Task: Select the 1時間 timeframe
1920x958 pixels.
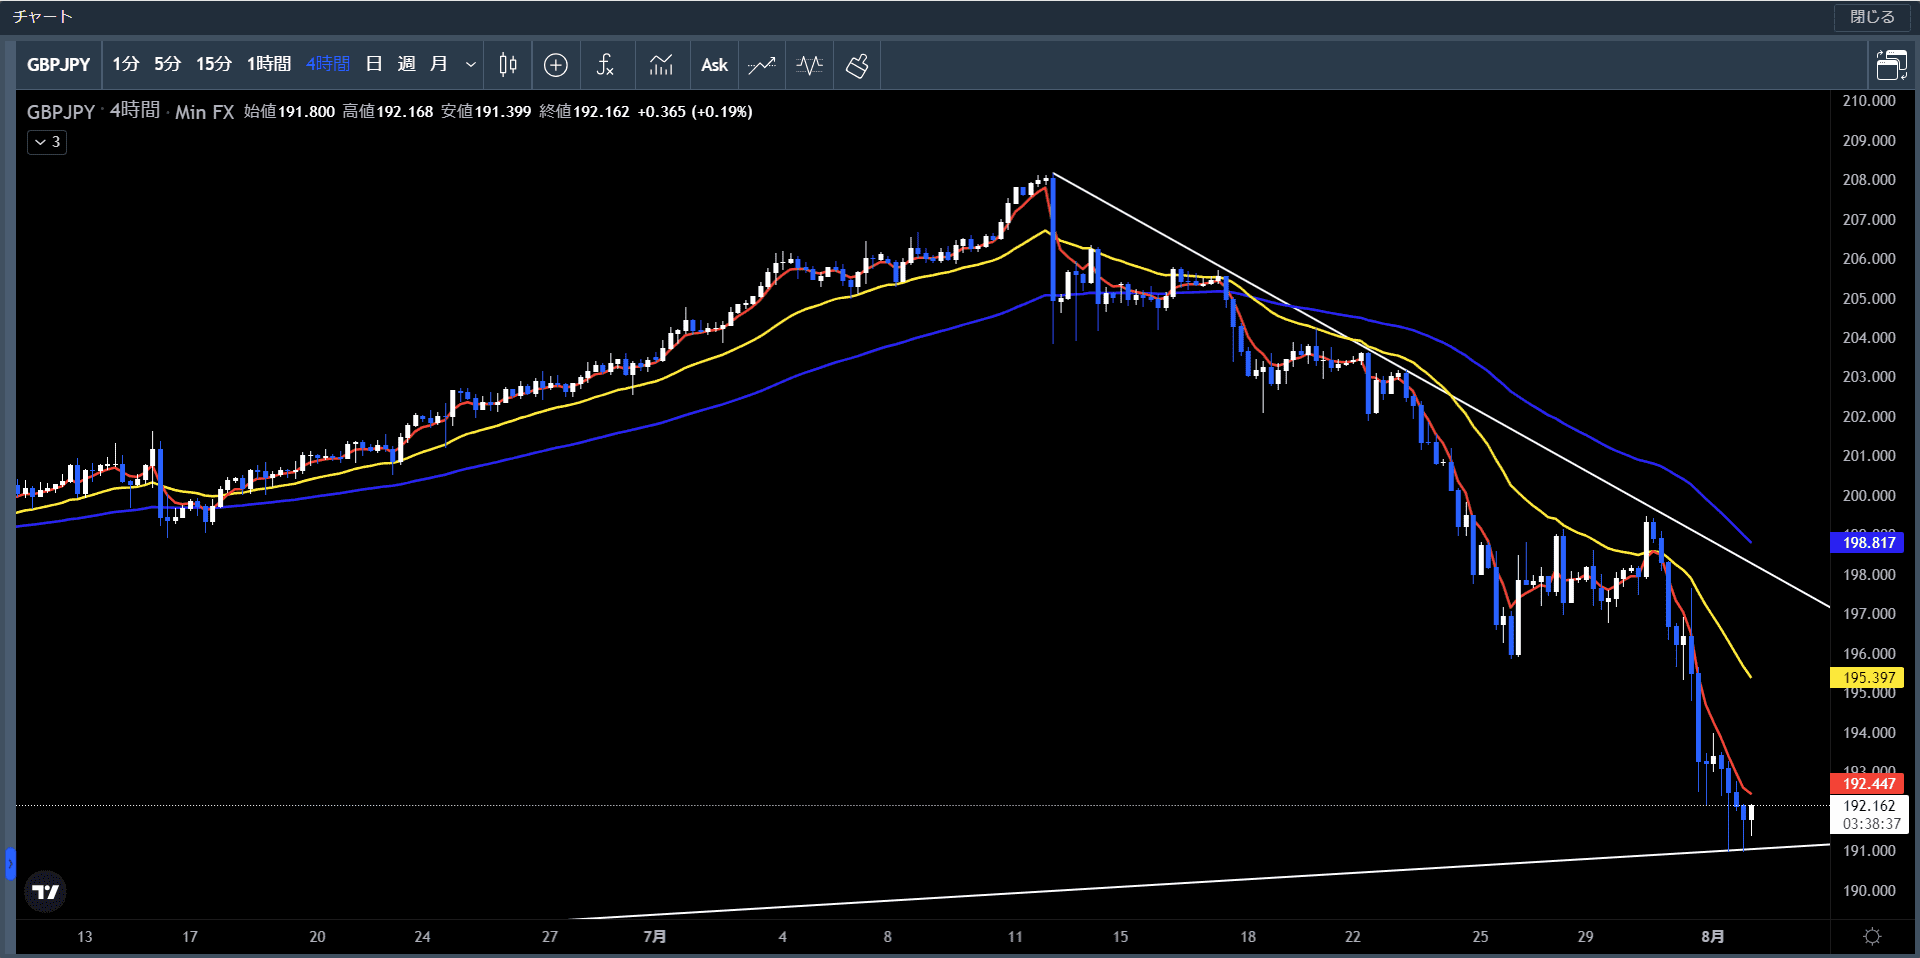Action: tap(269, 65)
